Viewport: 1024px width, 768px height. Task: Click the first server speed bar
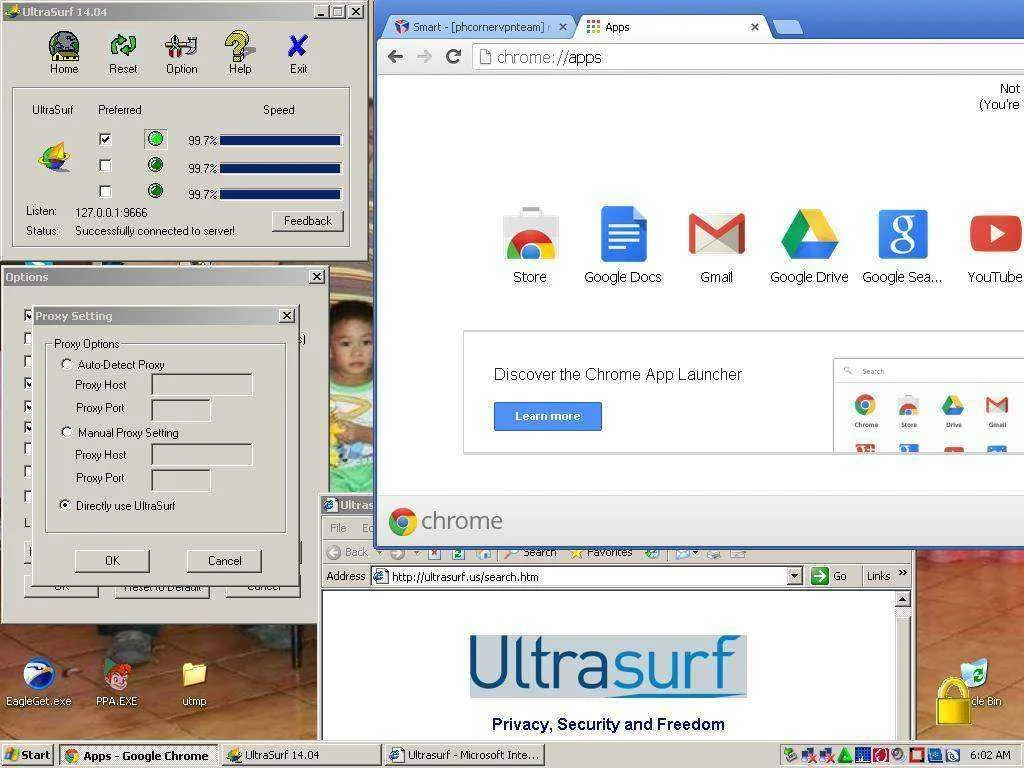point(280,140)
